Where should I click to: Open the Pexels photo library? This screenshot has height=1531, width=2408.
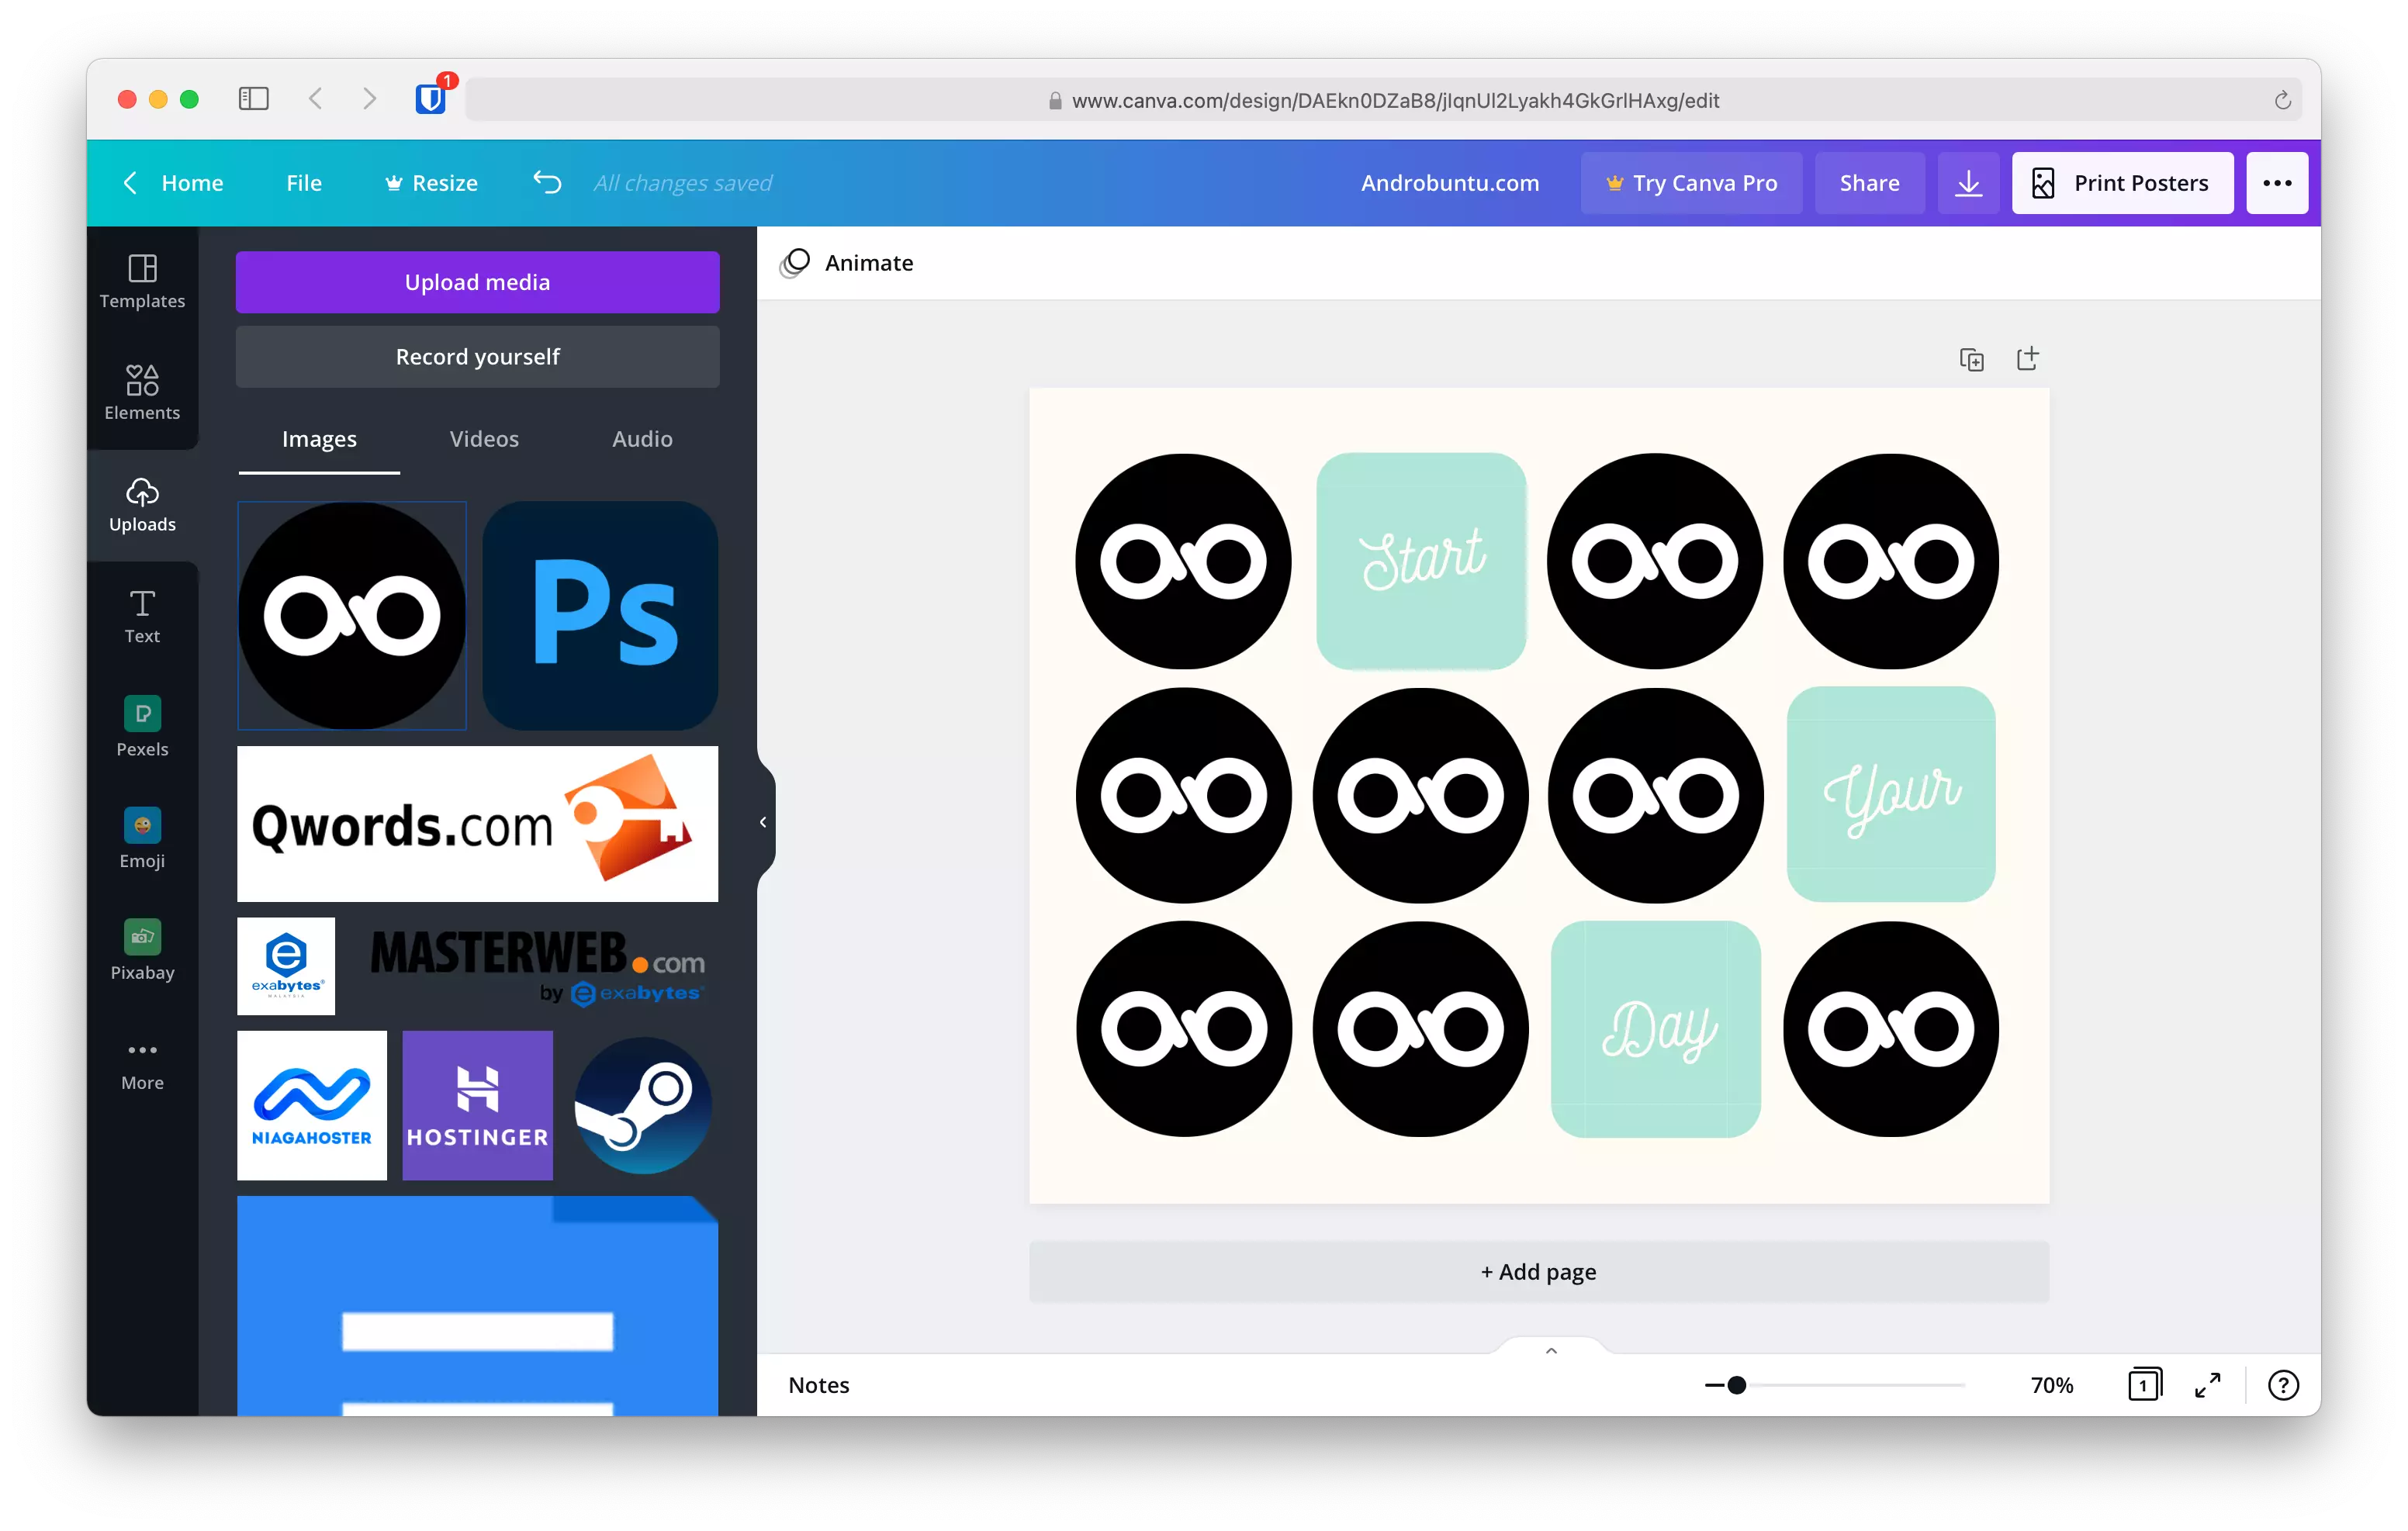[141, 728]
